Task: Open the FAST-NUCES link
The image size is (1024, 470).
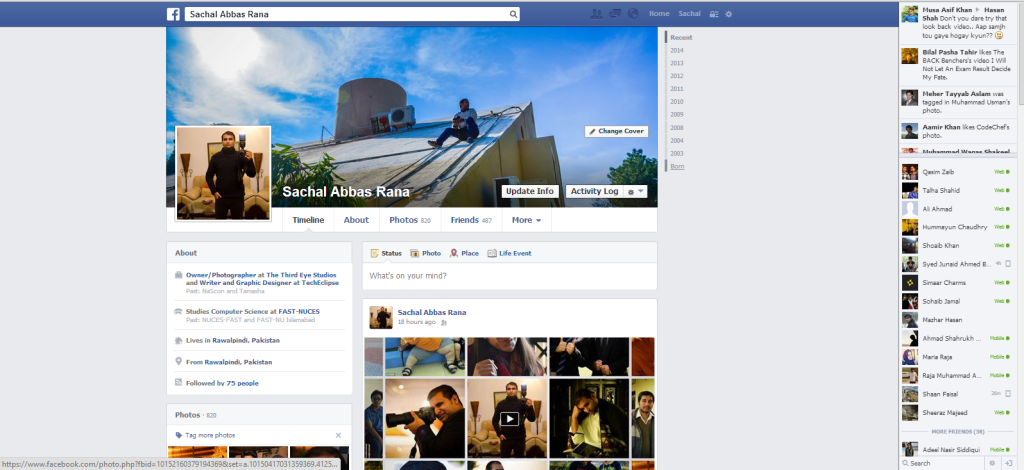Action: 299,312
